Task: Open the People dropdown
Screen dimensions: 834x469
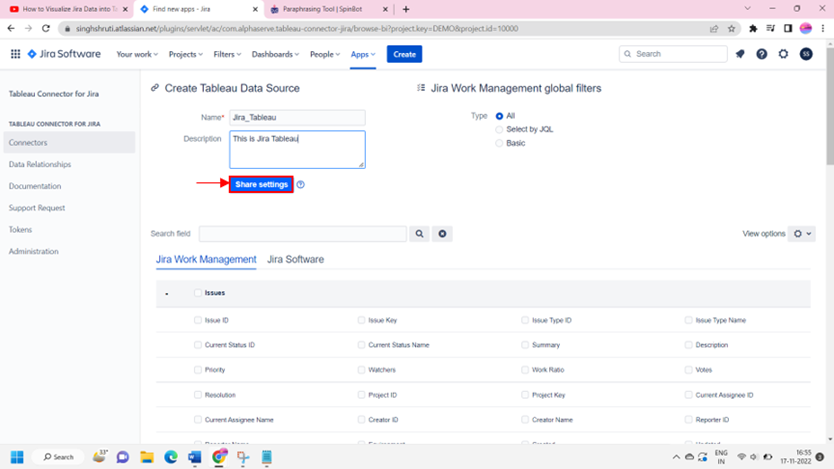Action: click(x=324, y=54)
